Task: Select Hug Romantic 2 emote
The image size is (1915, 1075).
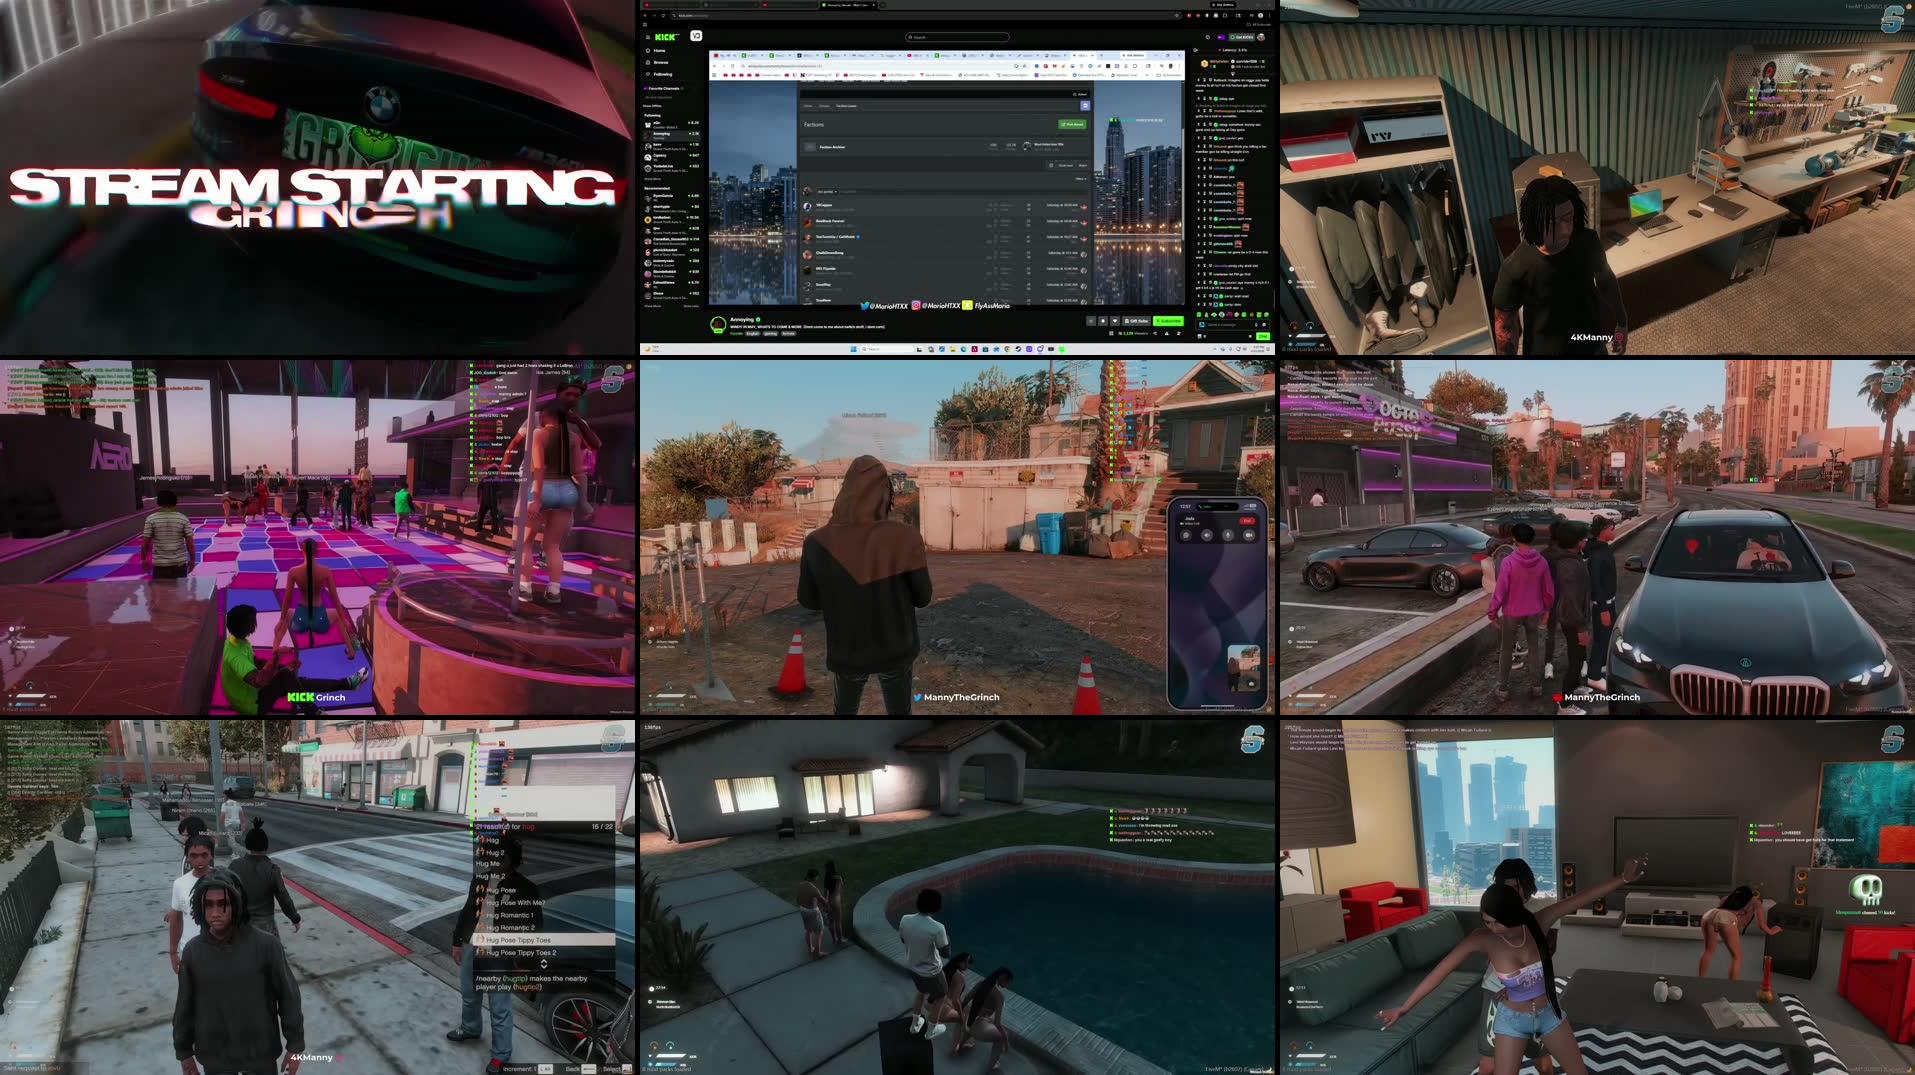Action: pyautogui.click(x=544, y=927)
